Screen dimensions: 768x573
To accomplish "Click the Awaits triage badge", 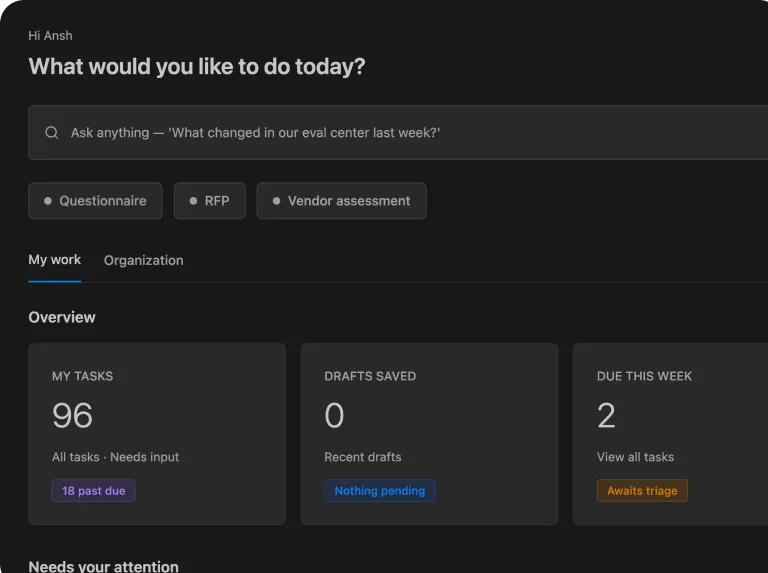I will click(x=642, y=491).
